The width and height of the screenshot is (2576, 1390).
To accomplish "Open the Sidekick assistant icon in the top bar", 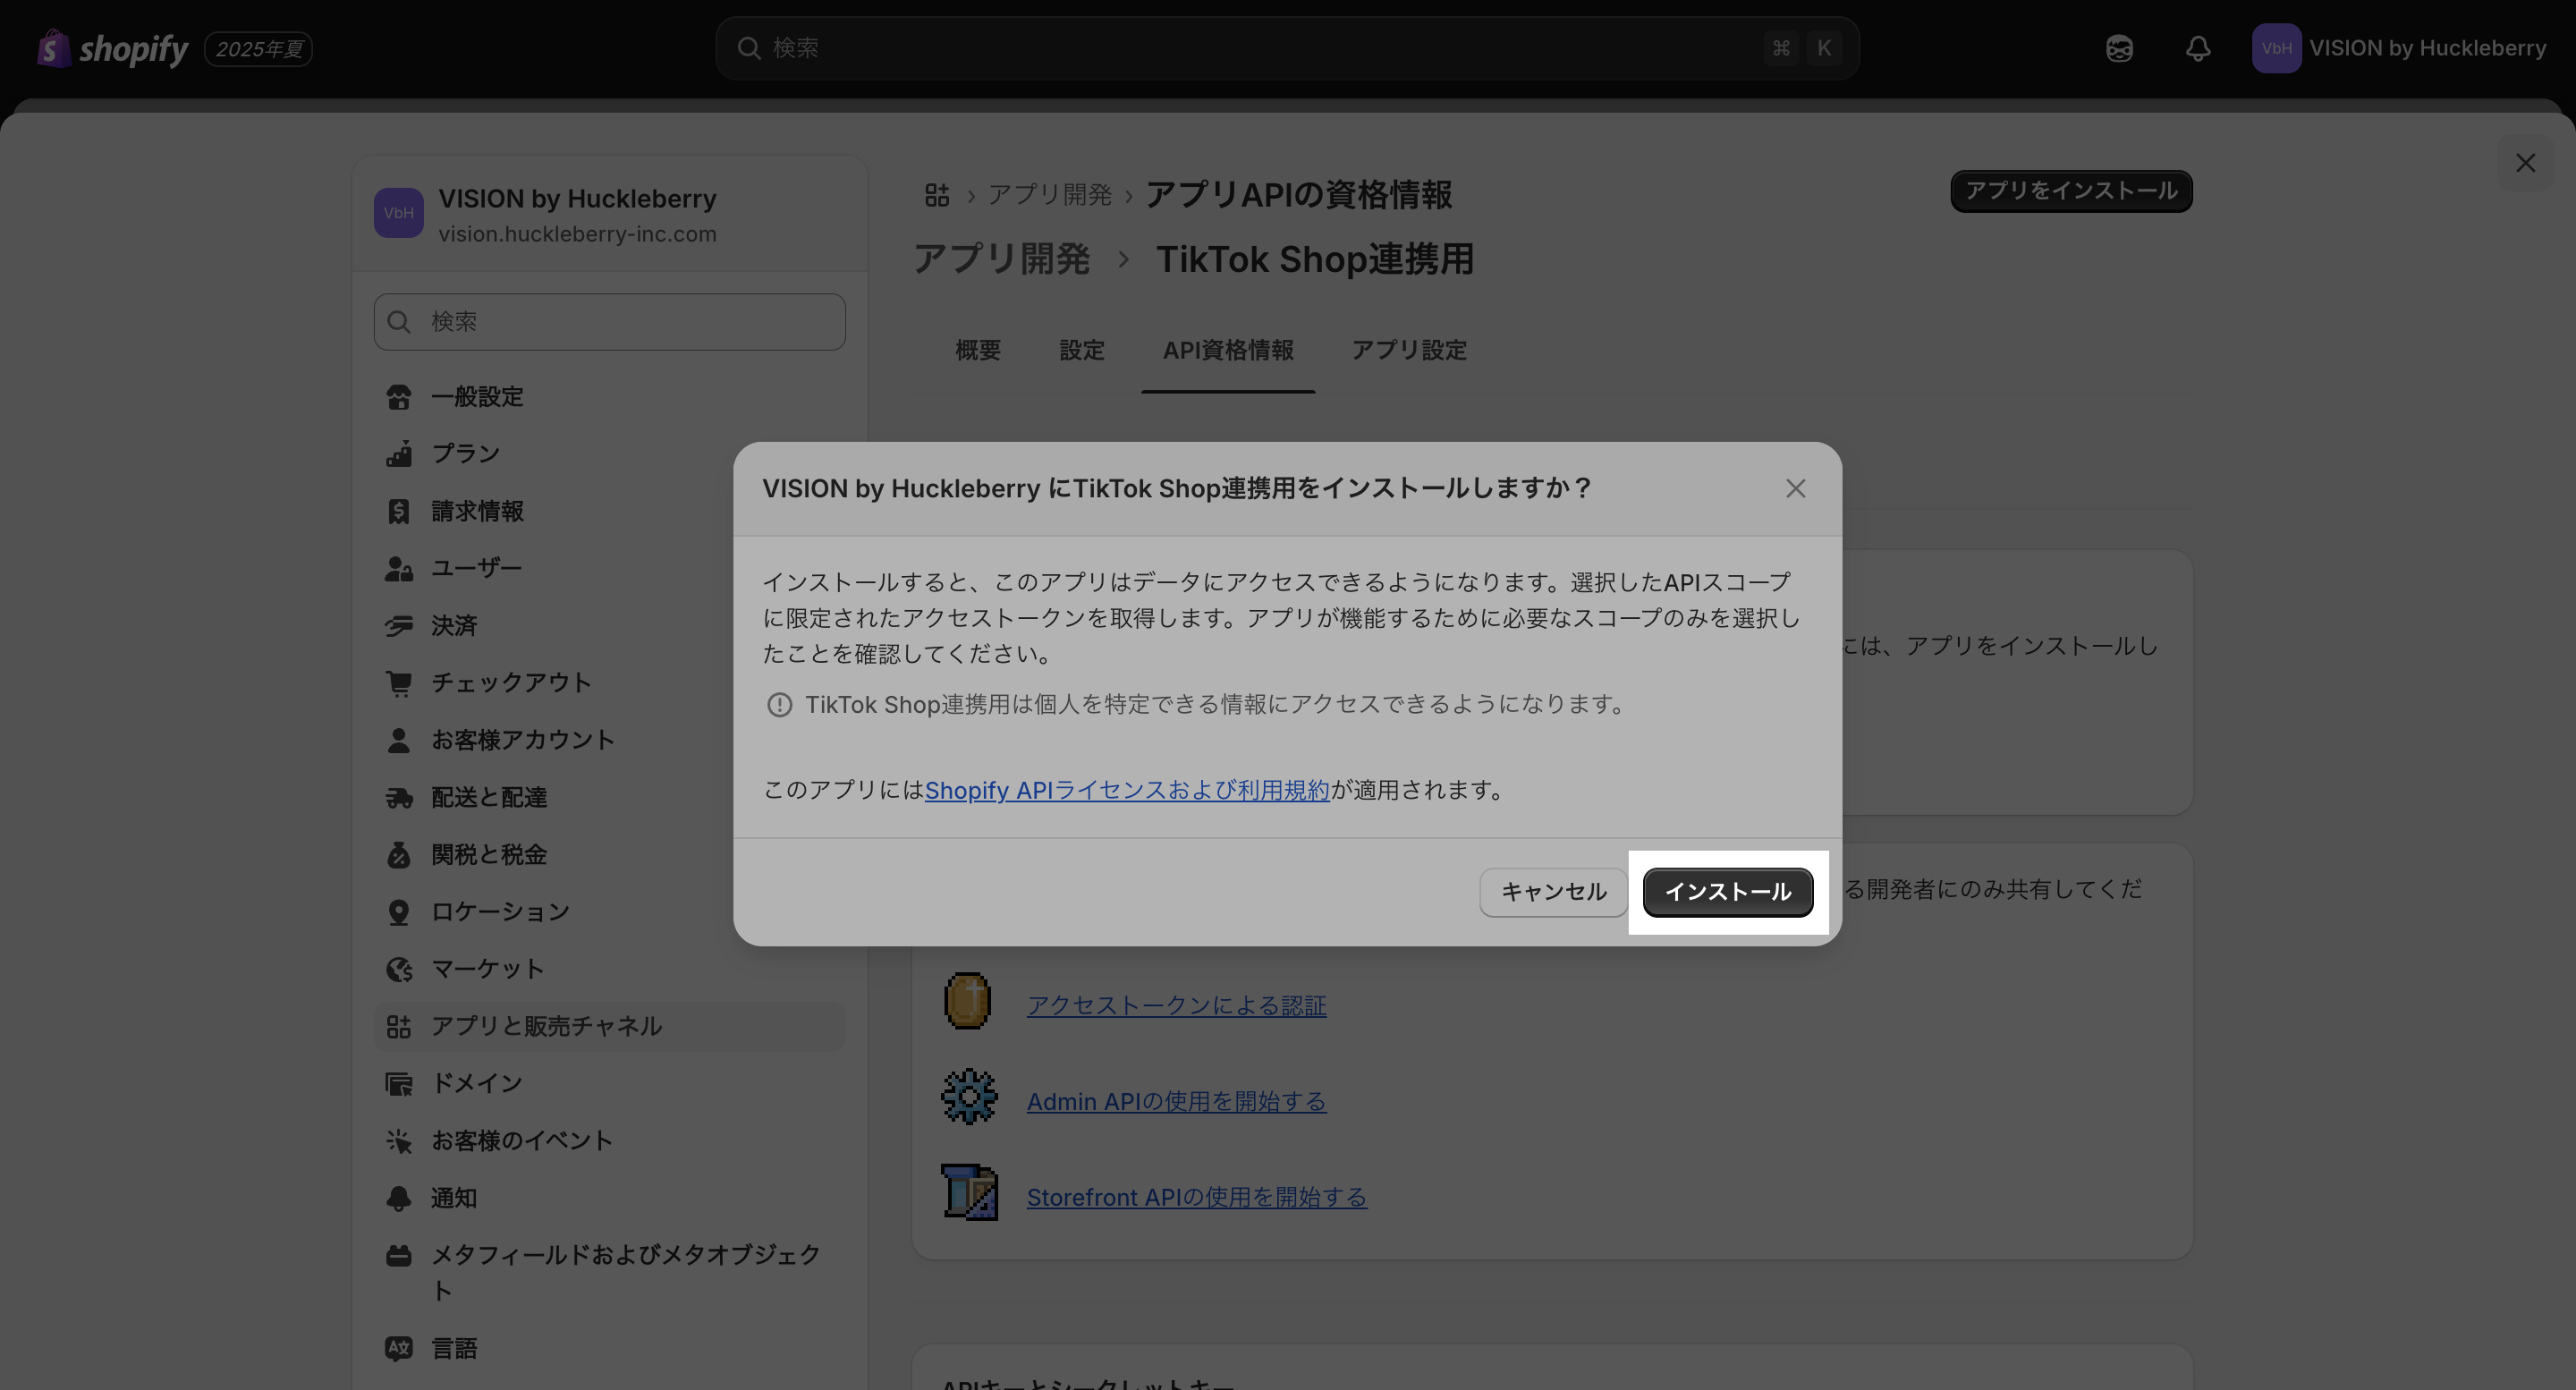I will [x=2119, y=48].
